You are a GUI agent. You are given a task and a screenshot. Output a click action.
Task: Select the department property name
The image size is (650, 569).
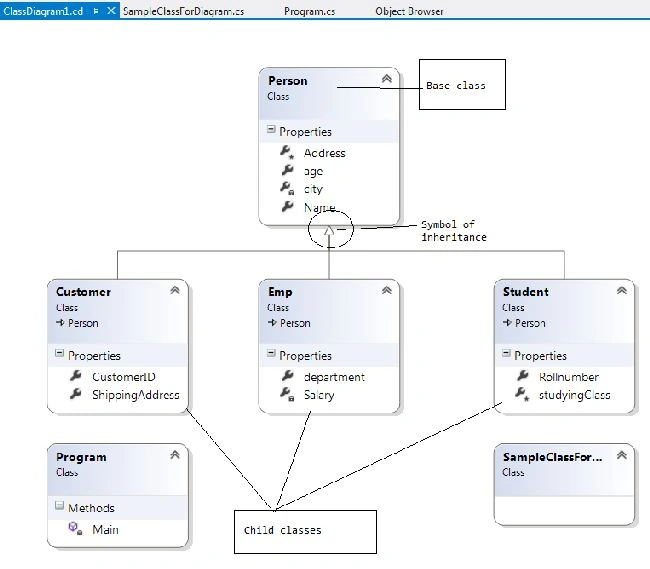334,377
